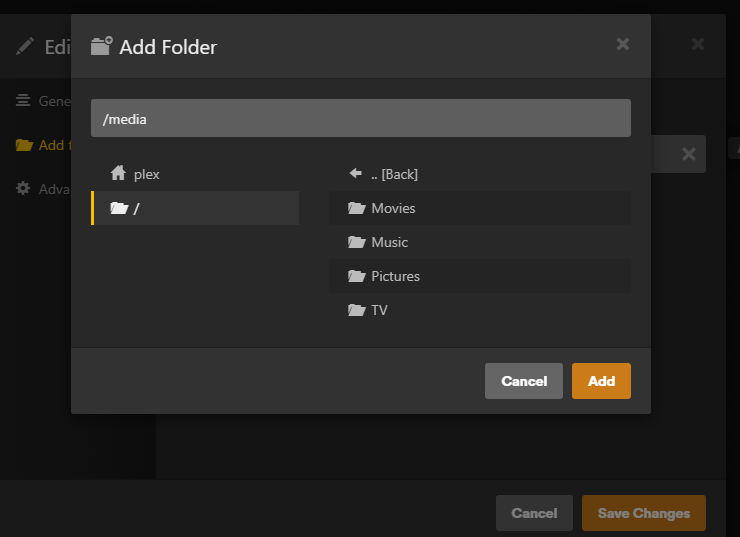Remove the folder entry using its X
This screenshot has height=537, width=740.
tap(688, 154)
